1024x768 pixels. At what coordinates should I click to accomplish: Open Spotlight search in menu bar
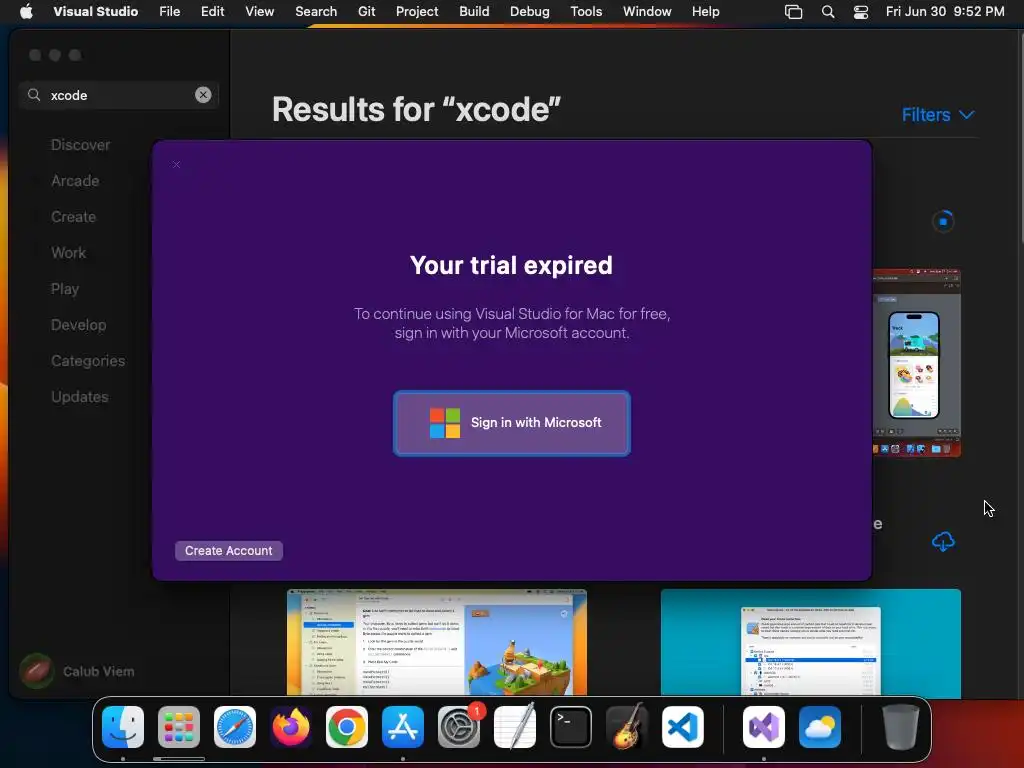(x=827, y=12)
